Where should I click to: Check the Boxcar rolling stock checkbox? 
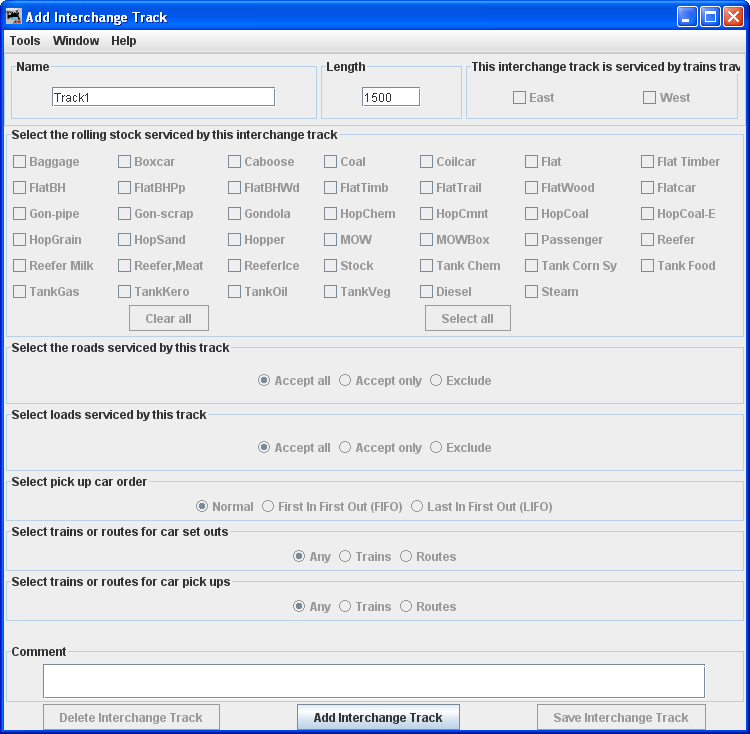point(125,162)
